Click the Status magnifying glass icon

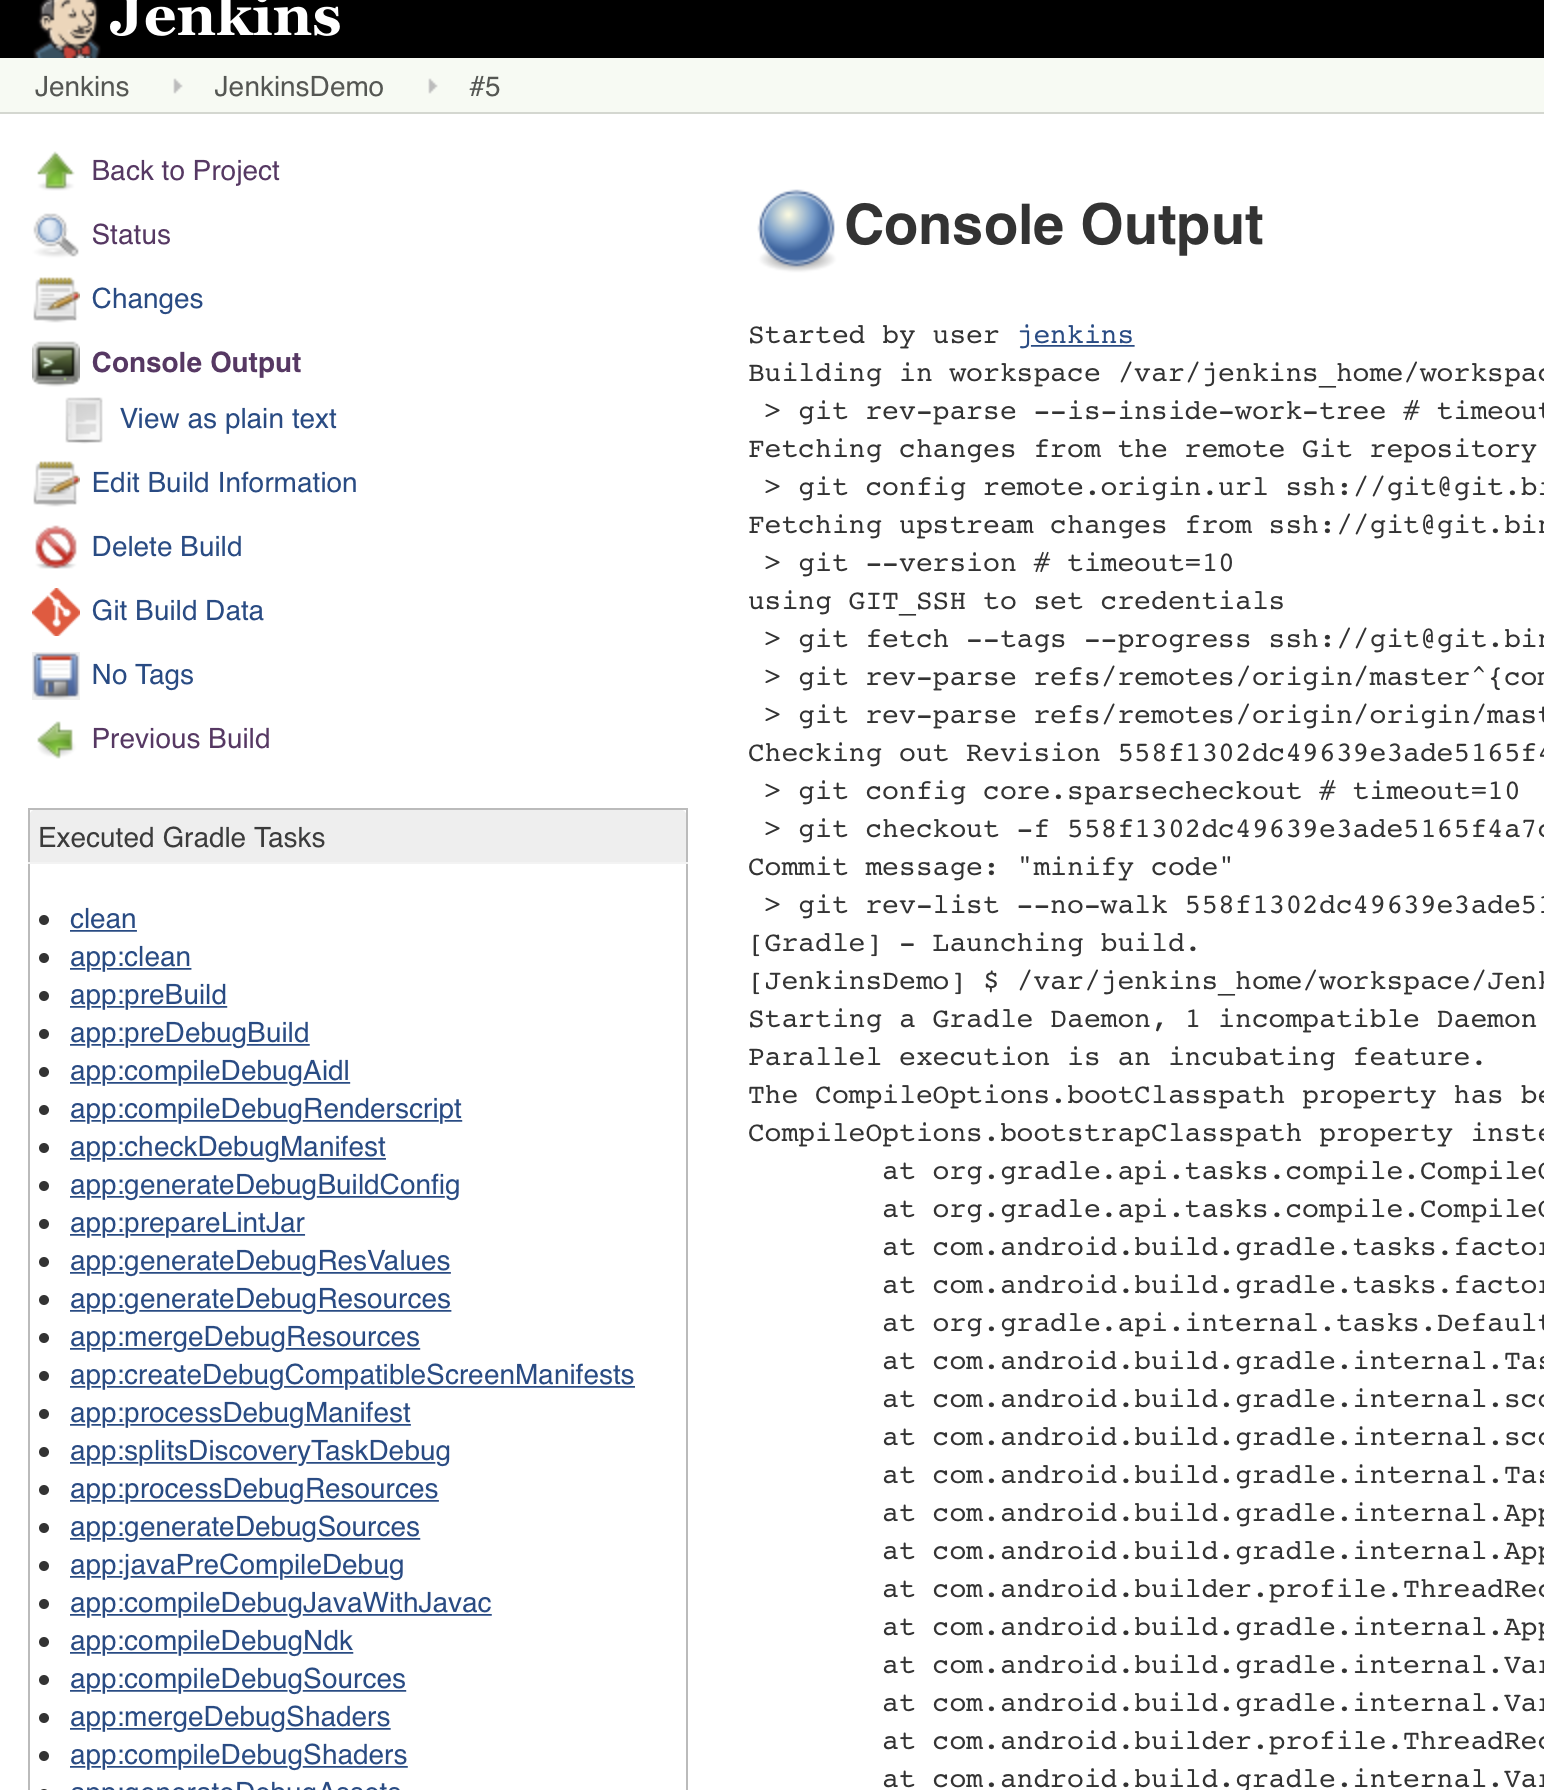(55, 235)
